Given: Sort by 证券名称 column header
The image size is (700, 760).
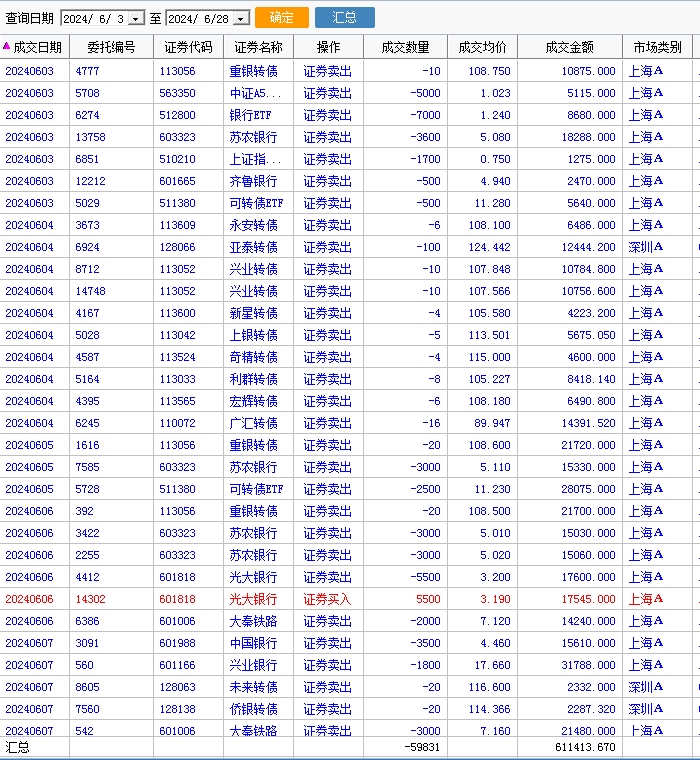Looking at the screenshot, I should pos(258,47).
